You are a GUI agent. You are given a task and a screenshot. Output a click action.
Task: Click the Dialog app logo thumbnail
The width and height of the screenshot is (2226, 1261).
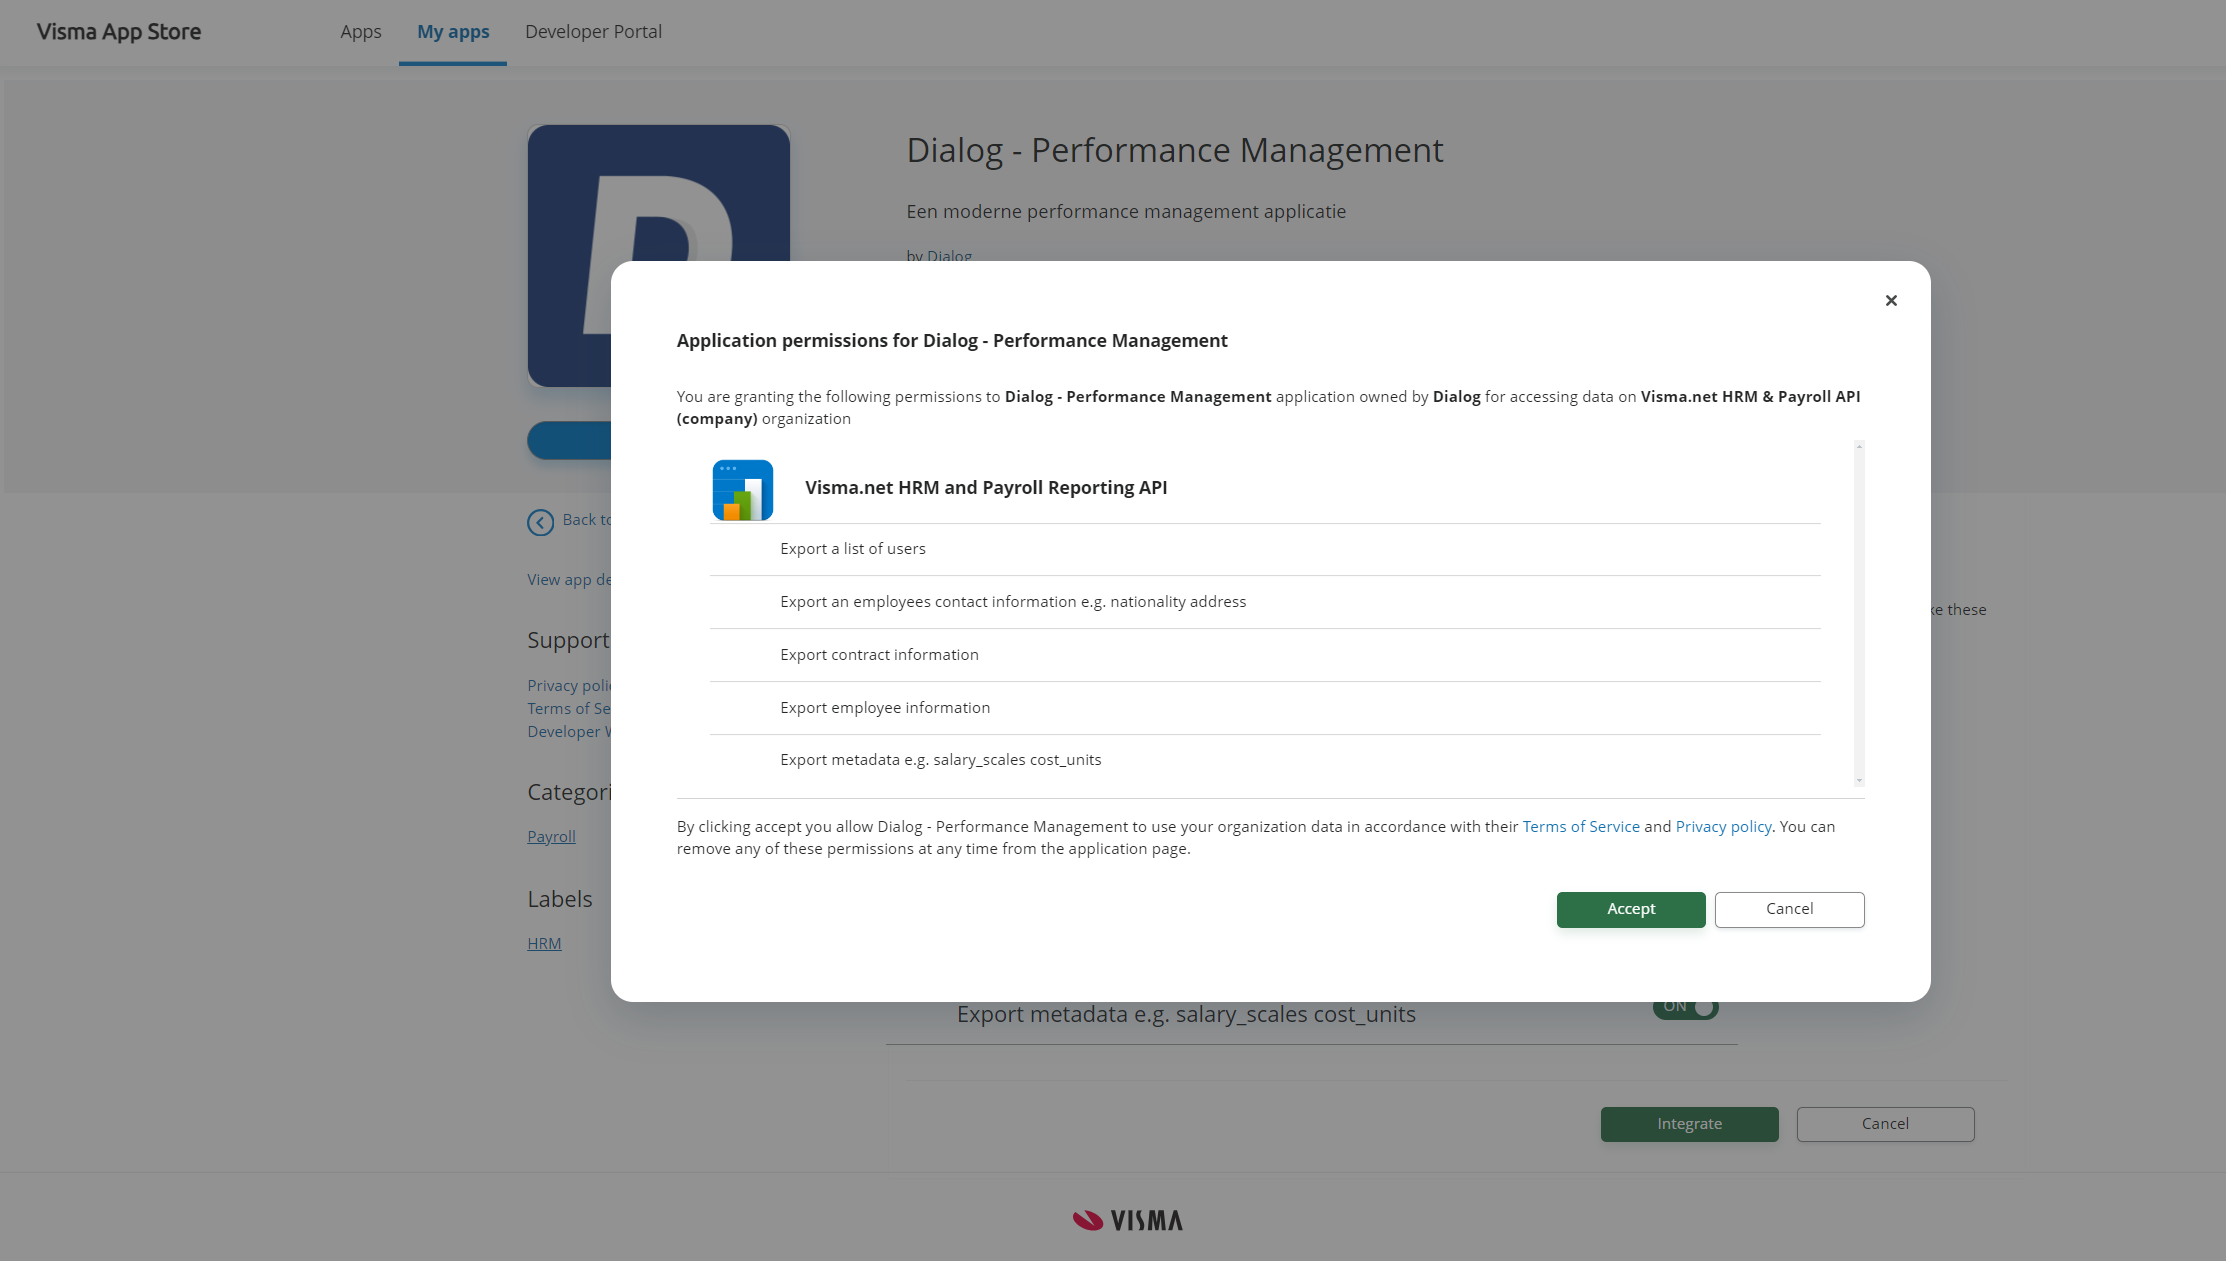click(659, 255)
